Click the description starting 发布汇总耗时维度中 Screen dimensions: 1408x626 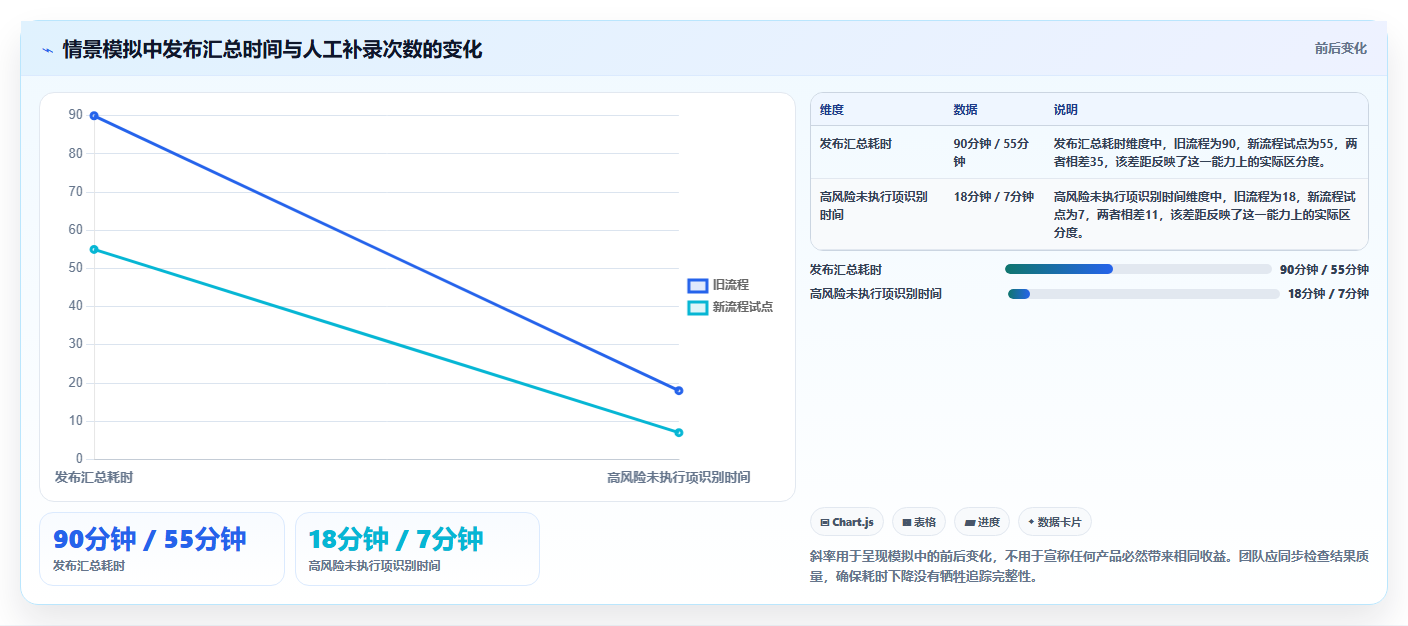pos(1206,153)
